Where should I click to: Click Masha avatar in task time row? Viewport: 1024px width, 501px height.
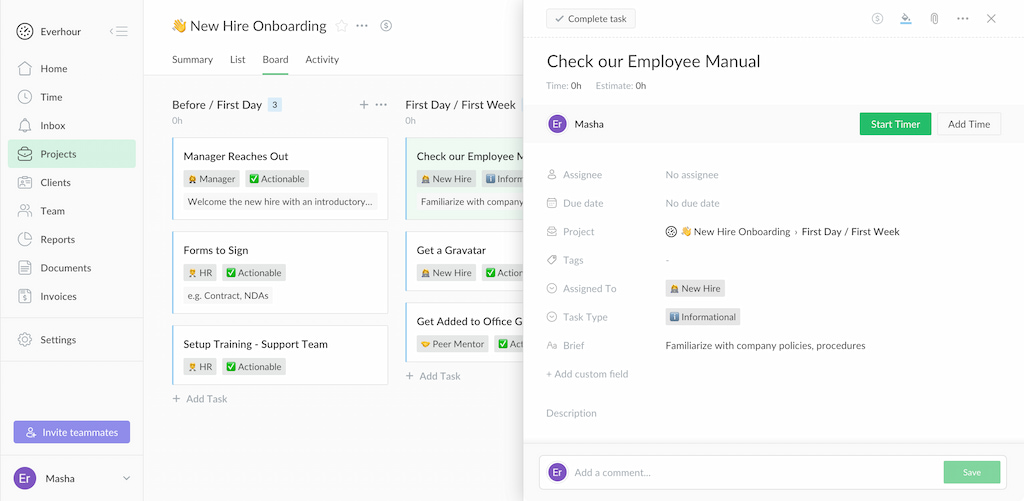557,124
